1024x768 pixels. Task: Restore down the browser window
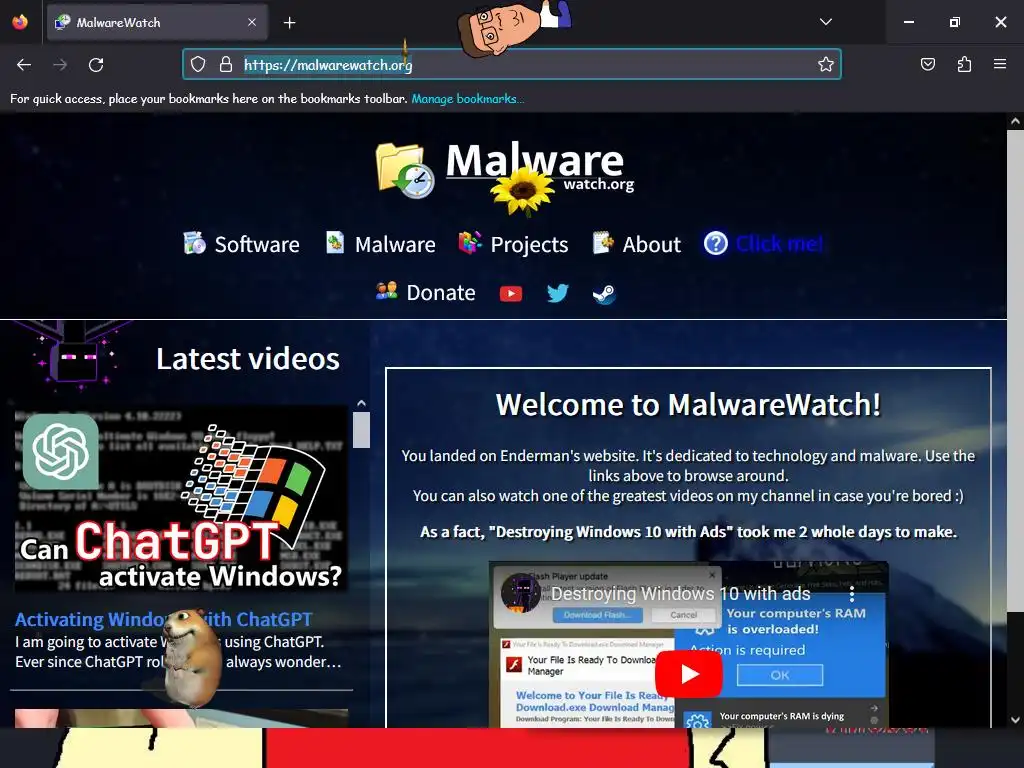[x=954, y=22]
